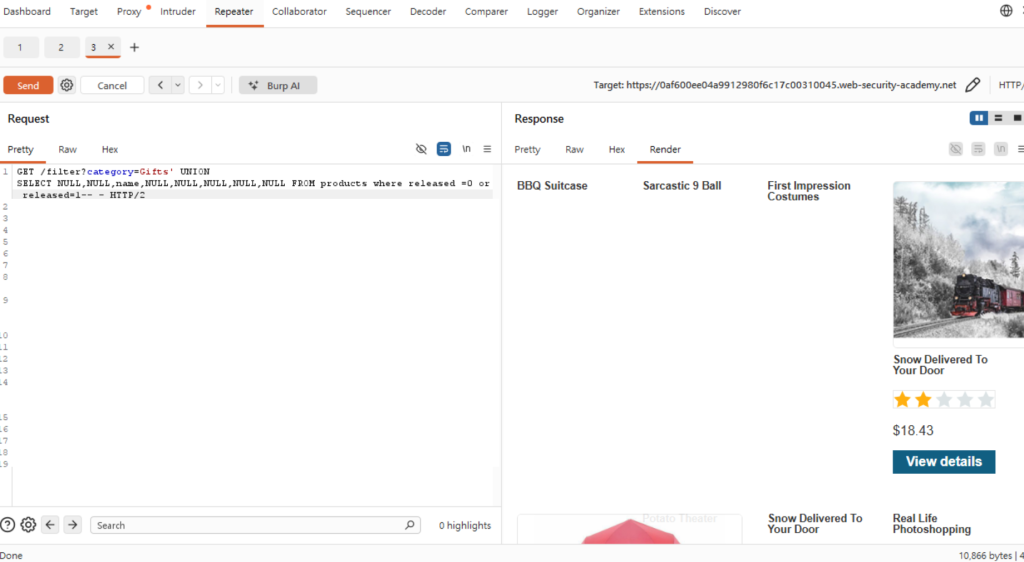Open send settings gear next to Send
1024x562 pixels.
[67, 85]
